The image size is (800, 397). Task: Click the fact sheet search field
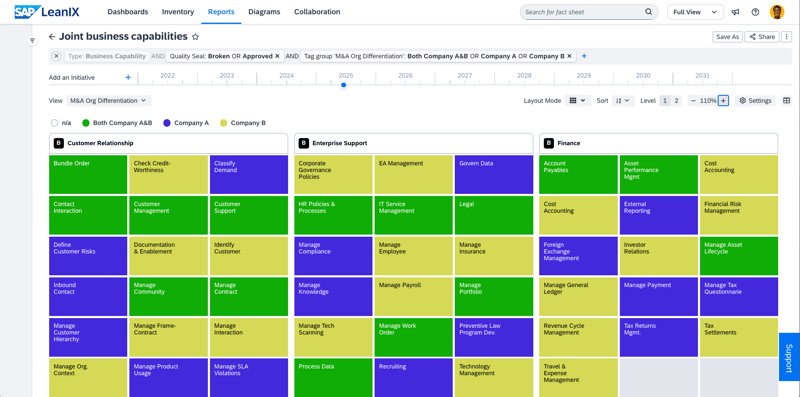click(589, 12)
